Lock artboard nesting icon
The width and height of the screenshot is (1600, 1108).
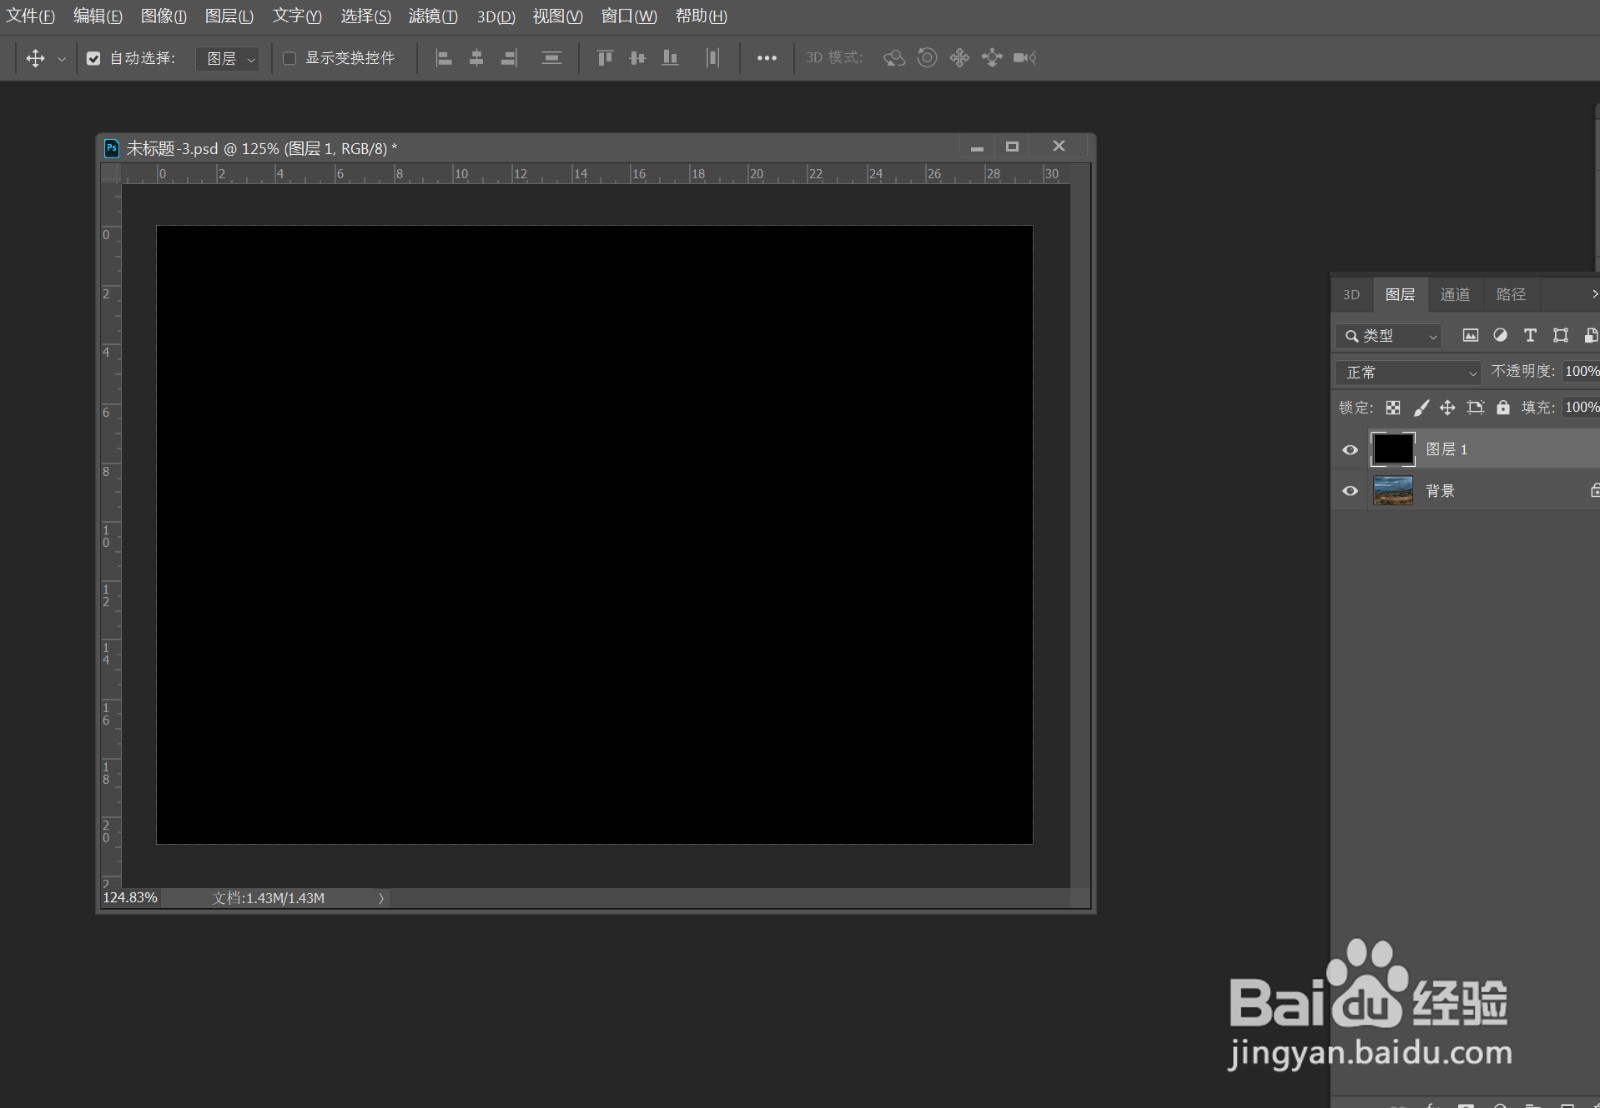(x=1475, y=408)
